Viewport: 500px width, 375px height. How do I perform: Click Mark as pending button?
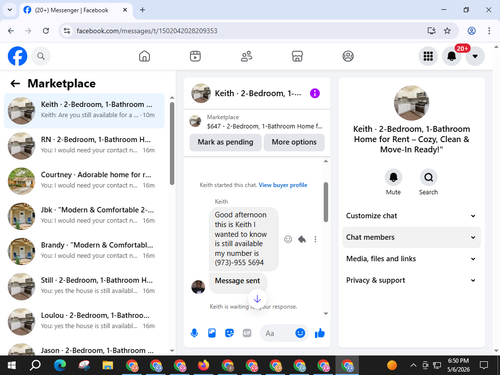point(225,142)
